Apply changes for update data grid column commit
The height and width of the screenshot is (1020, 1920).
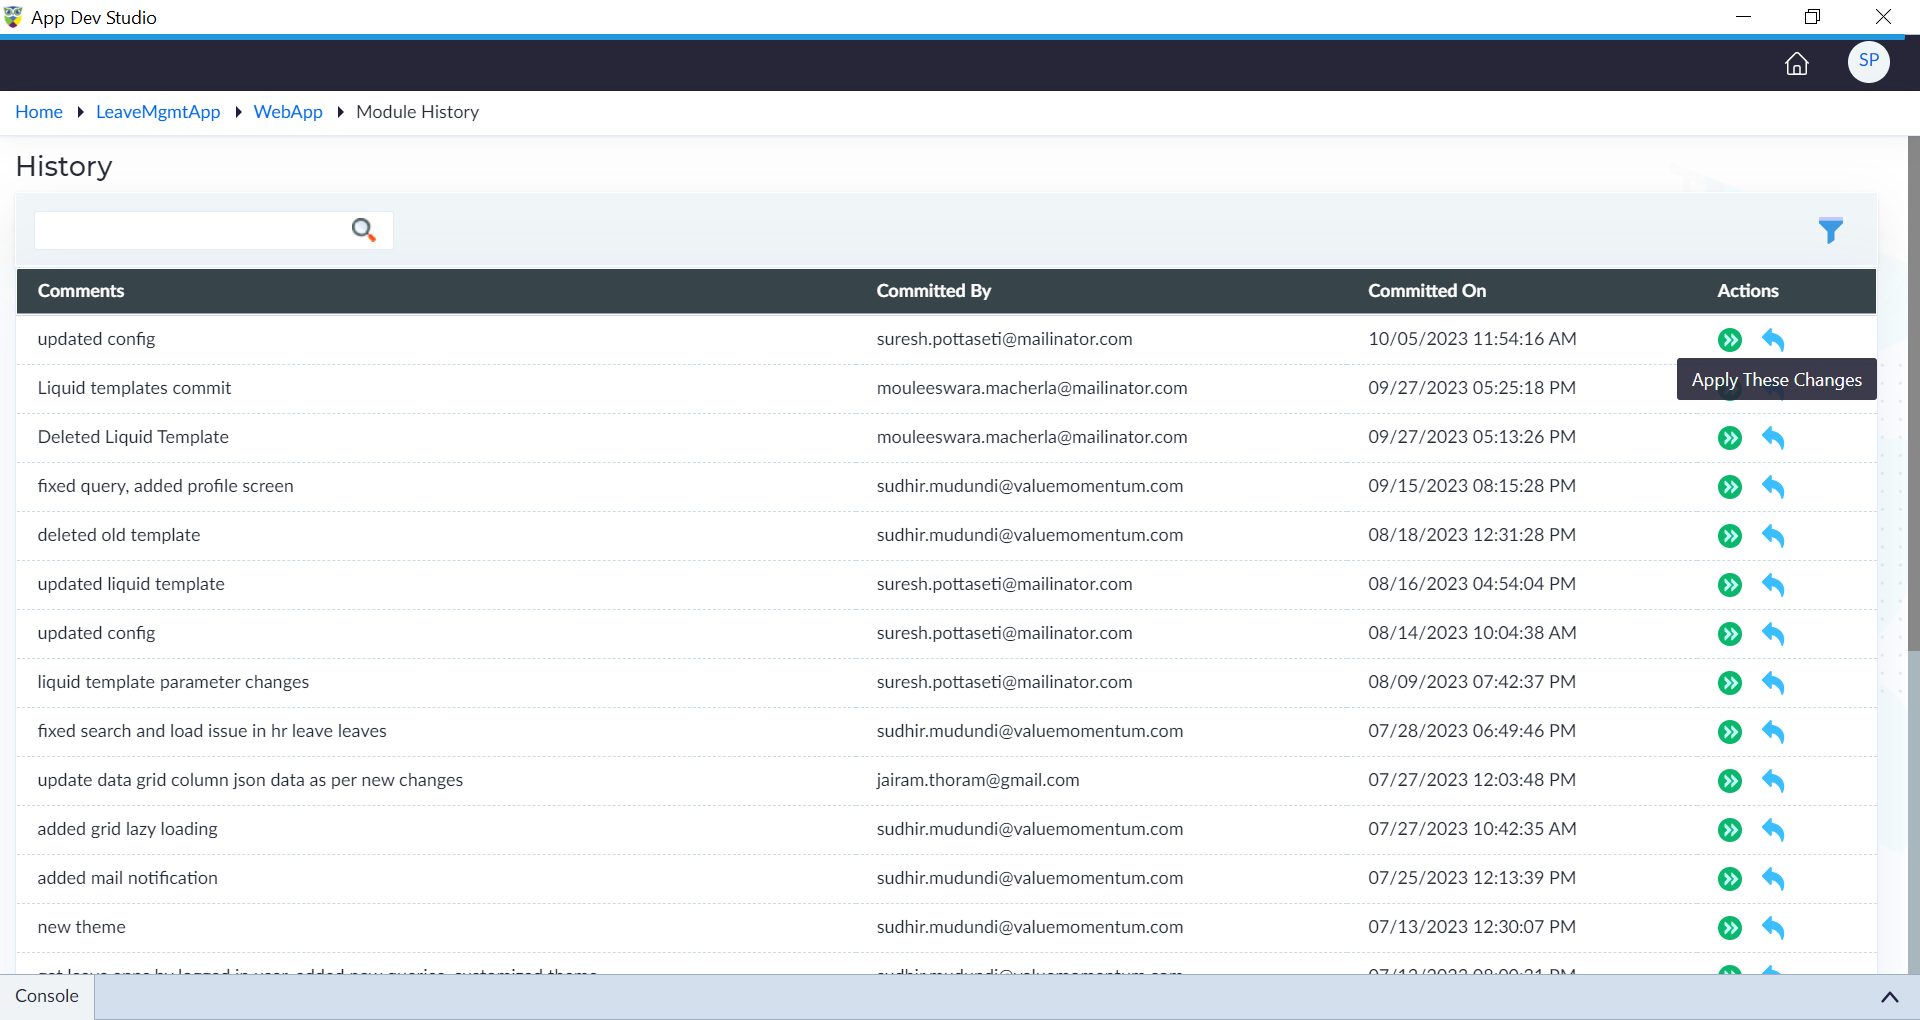(x=1730, y=781)
